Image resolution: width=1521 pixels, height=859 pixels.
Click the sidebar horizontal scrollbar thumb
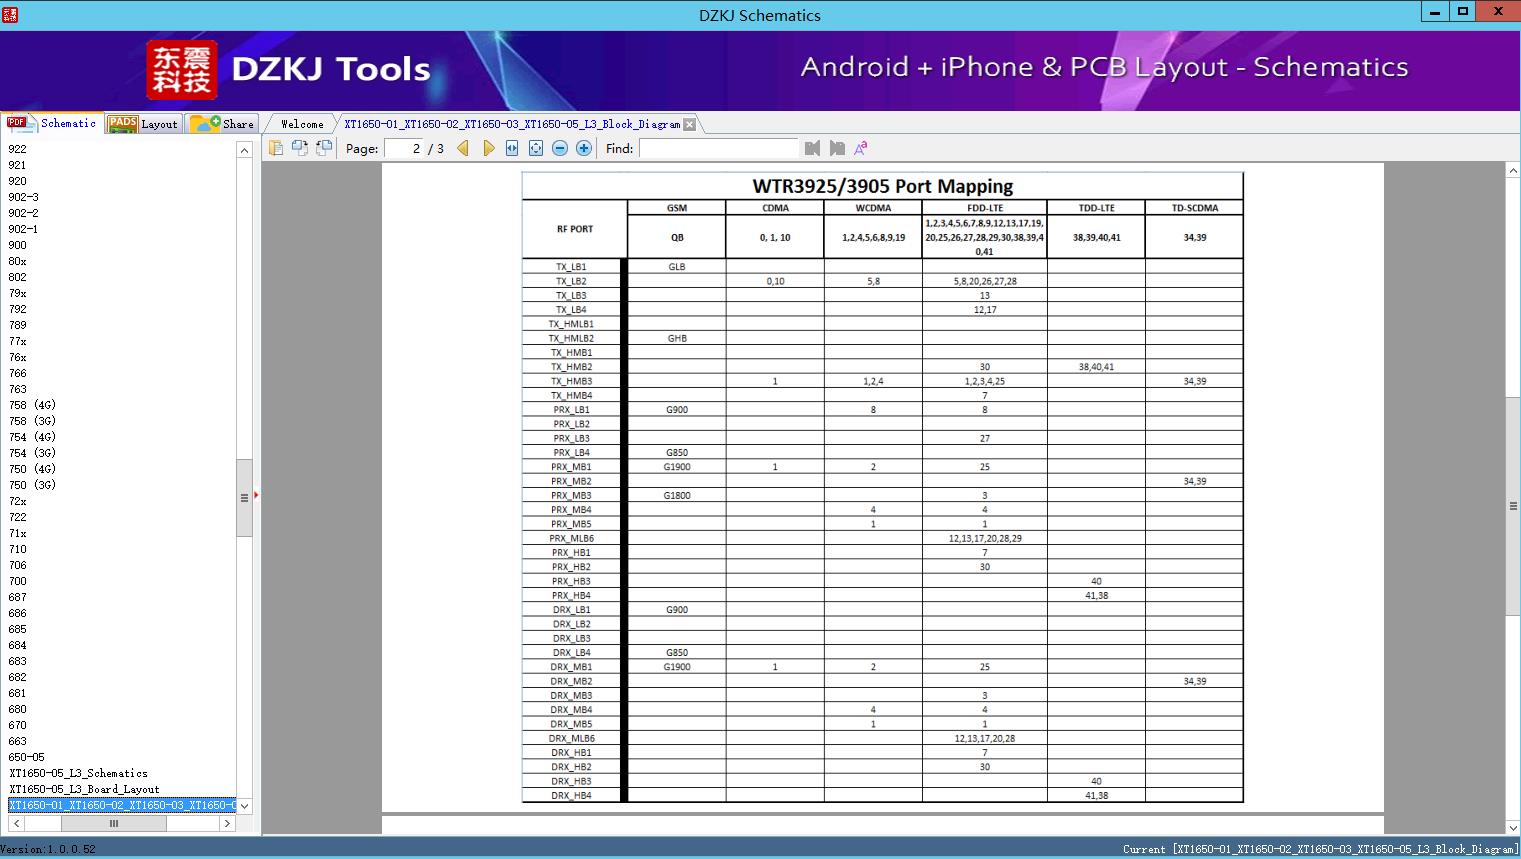[114, 824]
